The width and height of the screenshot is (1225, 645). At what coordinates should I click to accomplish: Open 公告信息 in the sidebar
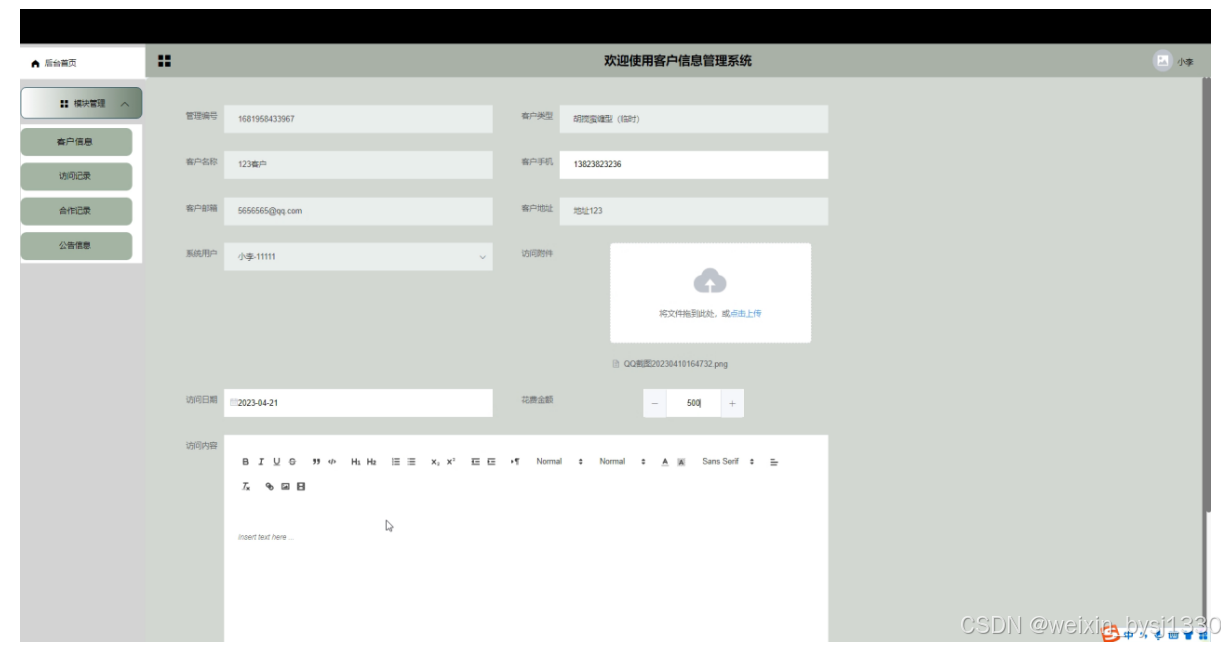point(76,245)
